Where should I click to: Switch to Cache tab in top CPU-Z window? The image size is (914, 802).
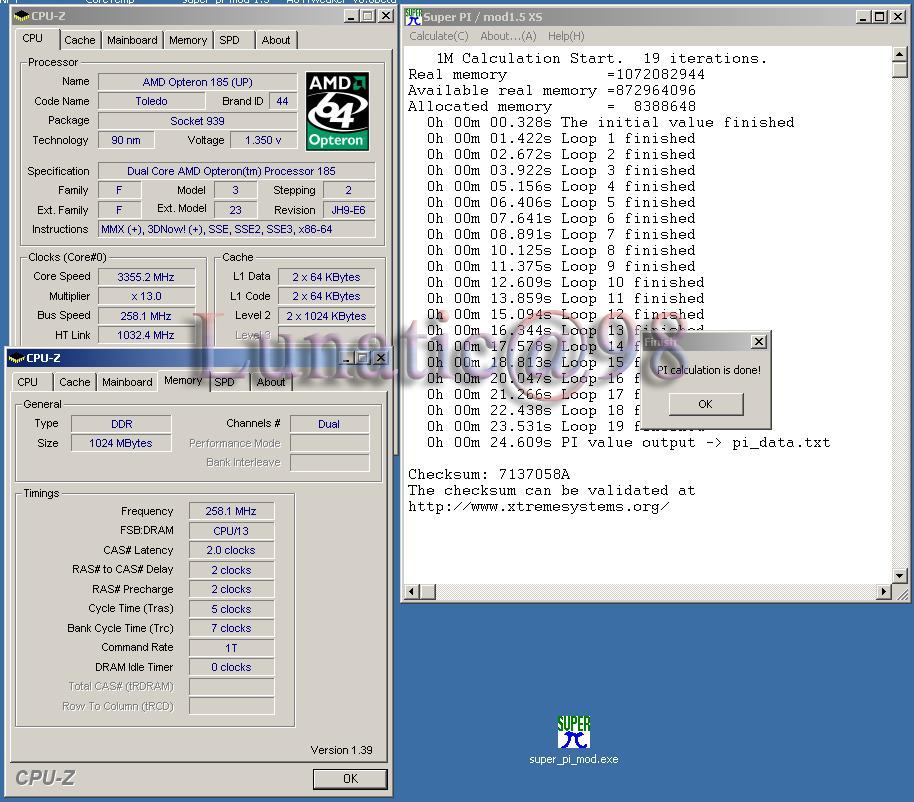tap(80, 40)
